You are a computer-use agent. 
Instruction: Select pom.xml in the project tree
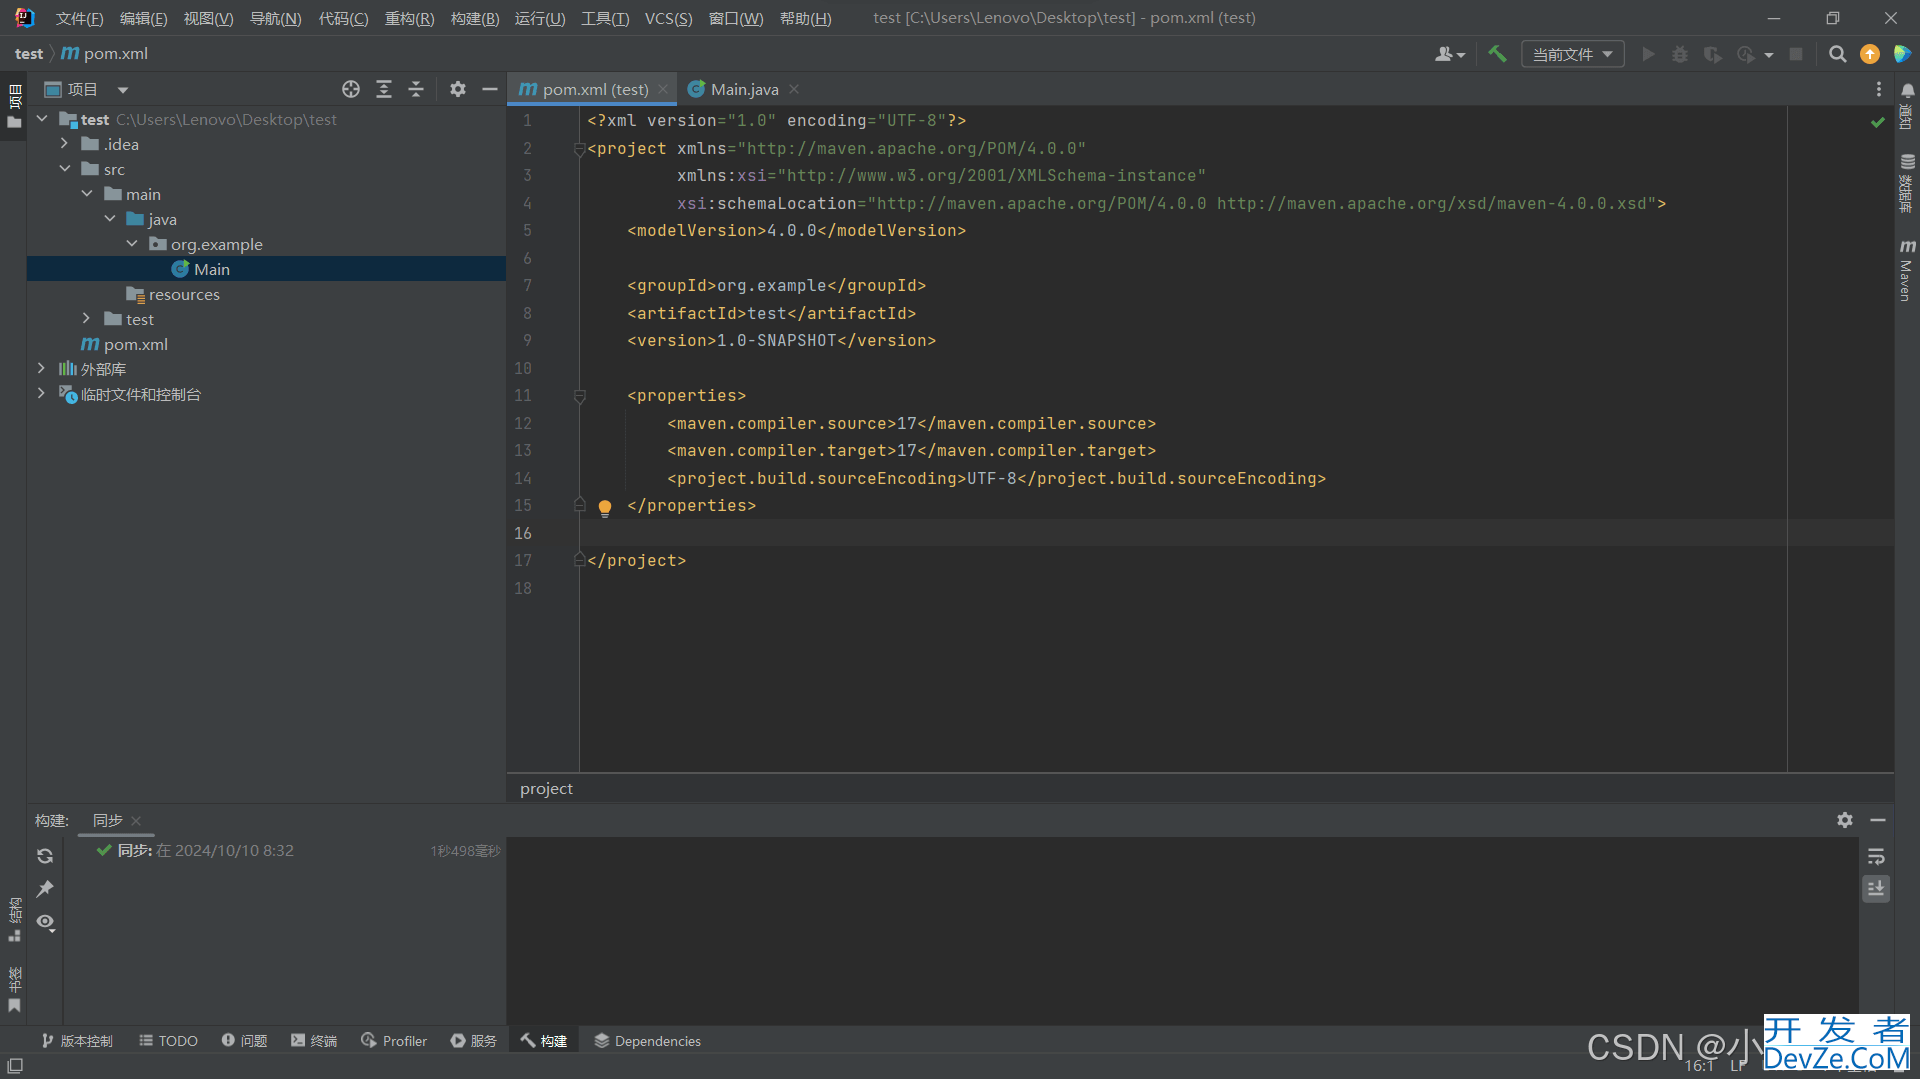(x=135, y=344)
